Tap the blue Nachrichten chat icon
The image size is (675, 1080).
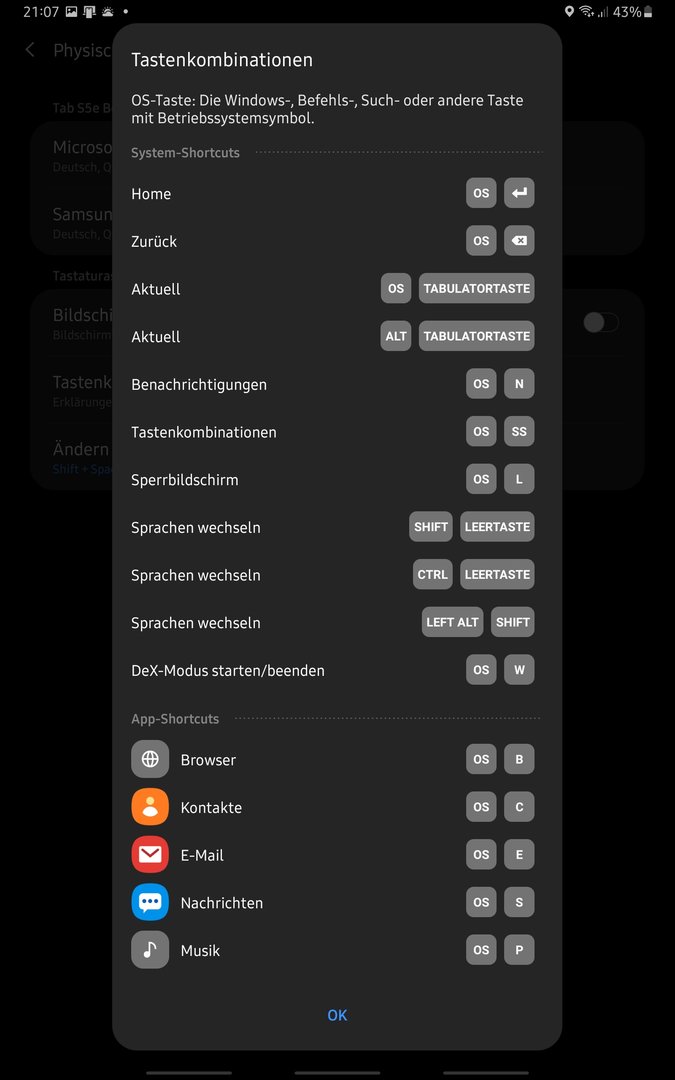(150, 902)
